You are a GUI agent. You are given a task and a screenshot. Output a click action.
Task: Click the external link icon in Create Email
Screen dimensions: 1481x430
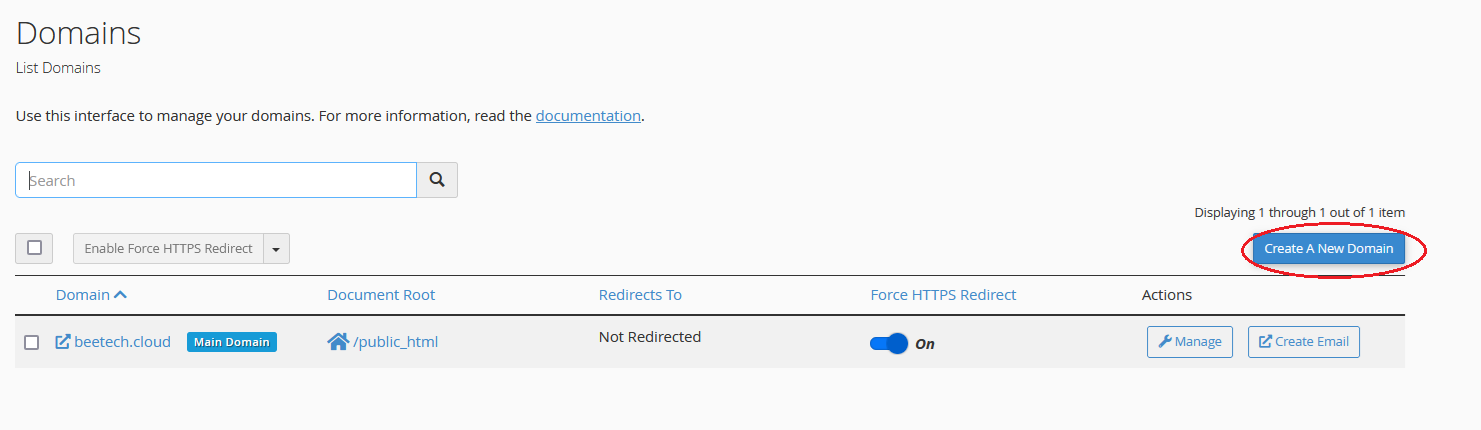1265,341
